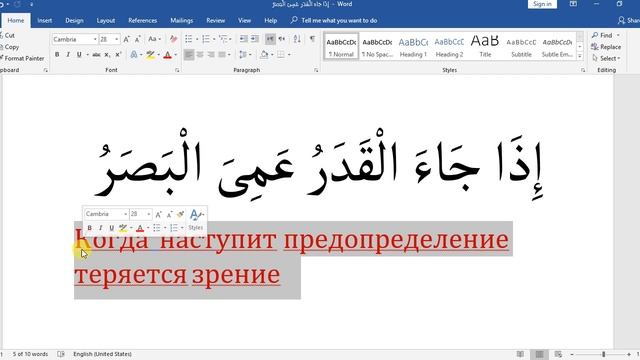Screen dimensions: 640x360
Task: Expand the Styles gallery More arrow
Action: (580, 56)
